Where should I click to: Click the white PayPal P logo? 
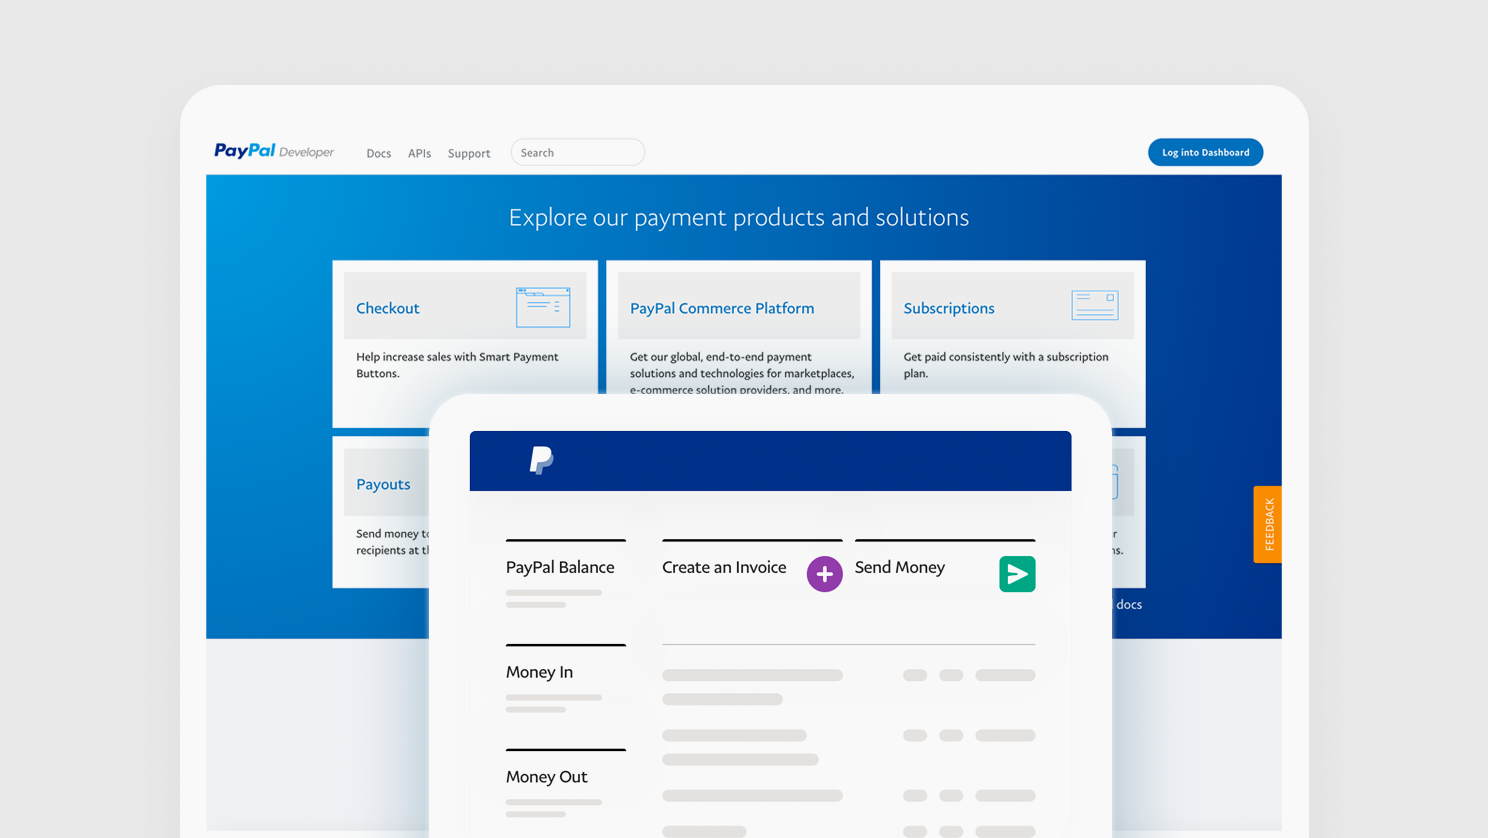point(541,460)
